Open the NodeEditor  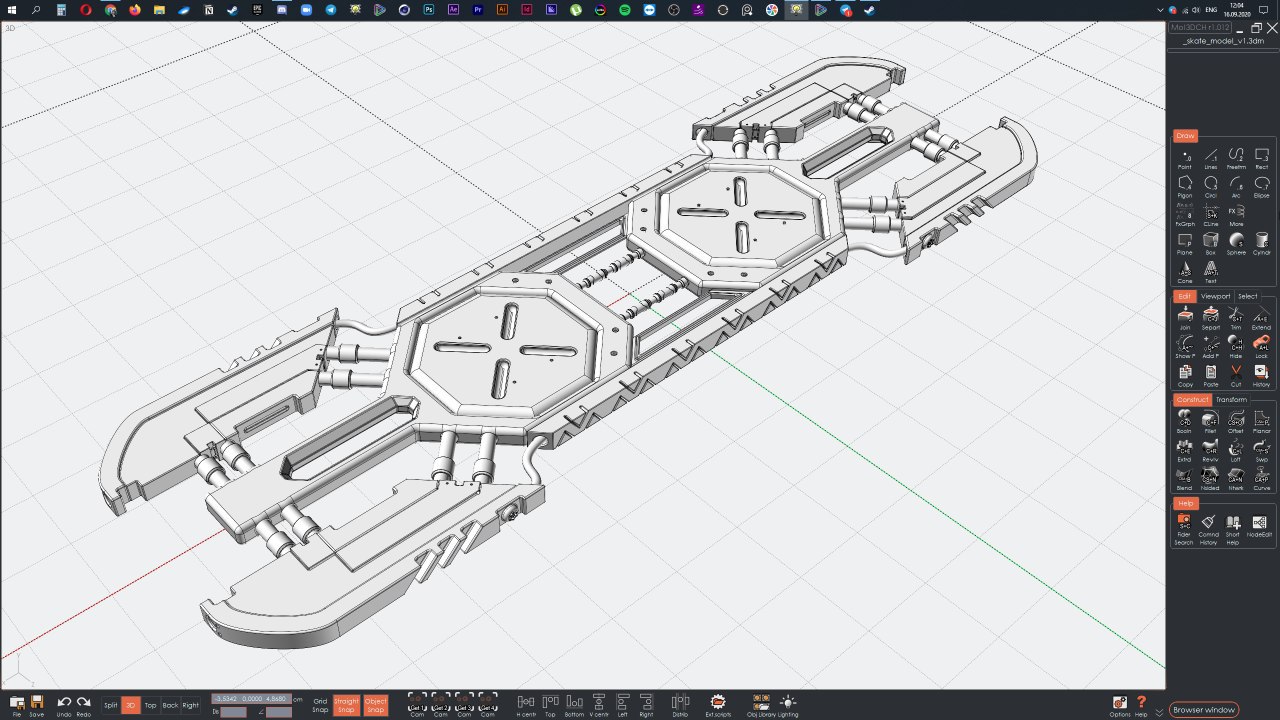point(1260,526)
